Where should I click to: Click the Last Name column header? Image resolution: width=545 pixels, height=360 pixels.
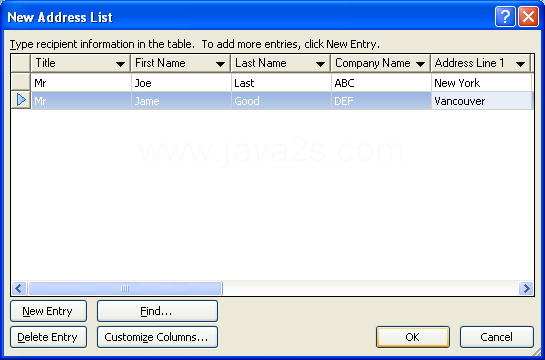point(281,63)
